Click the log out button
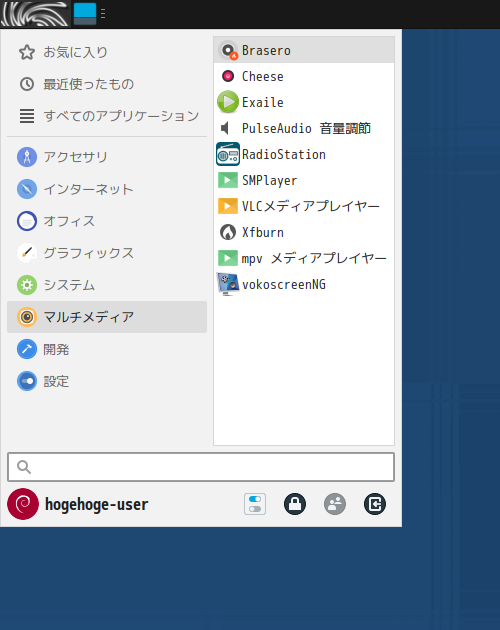The height and width of the screenshot is (630, 500). pyautogui.click(x=375, y=504)
